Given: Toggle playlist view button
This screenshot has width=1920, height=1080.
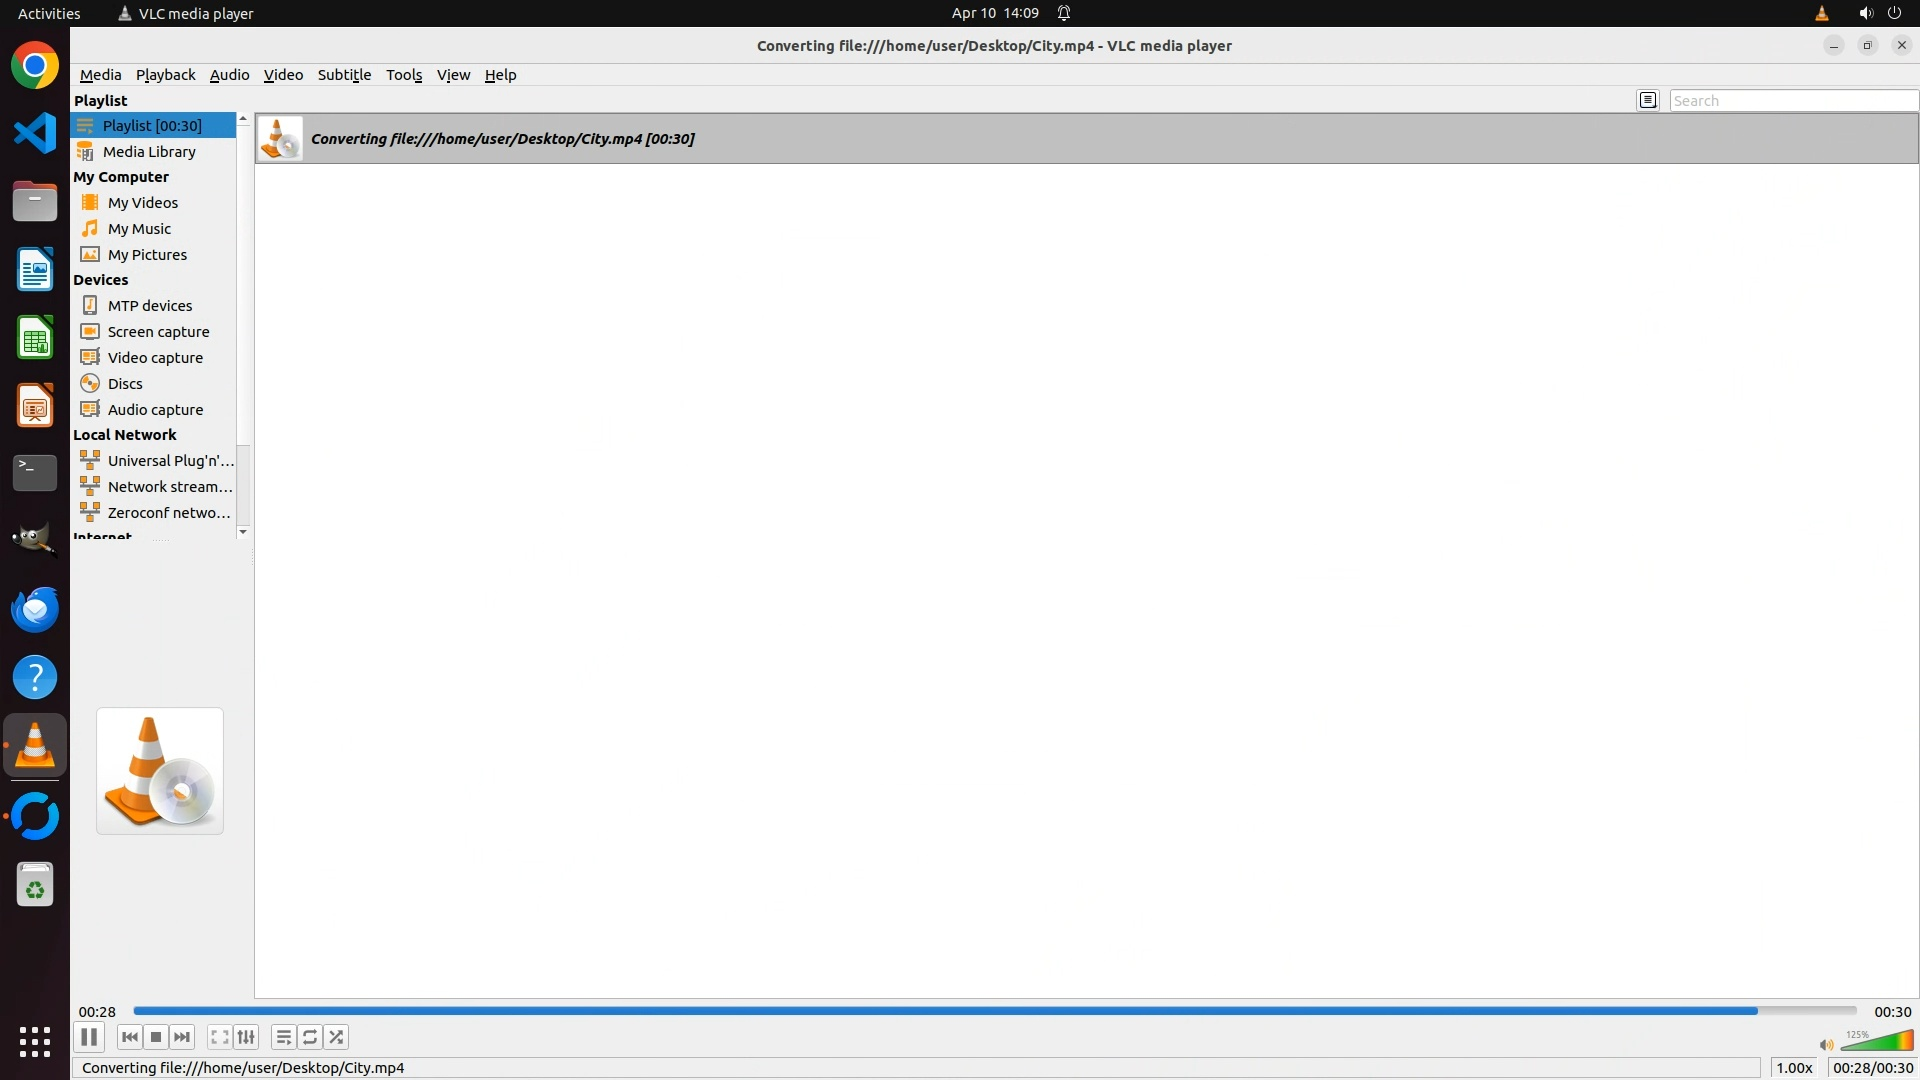Looking at the screenshot, I should tap(284, 1037).
